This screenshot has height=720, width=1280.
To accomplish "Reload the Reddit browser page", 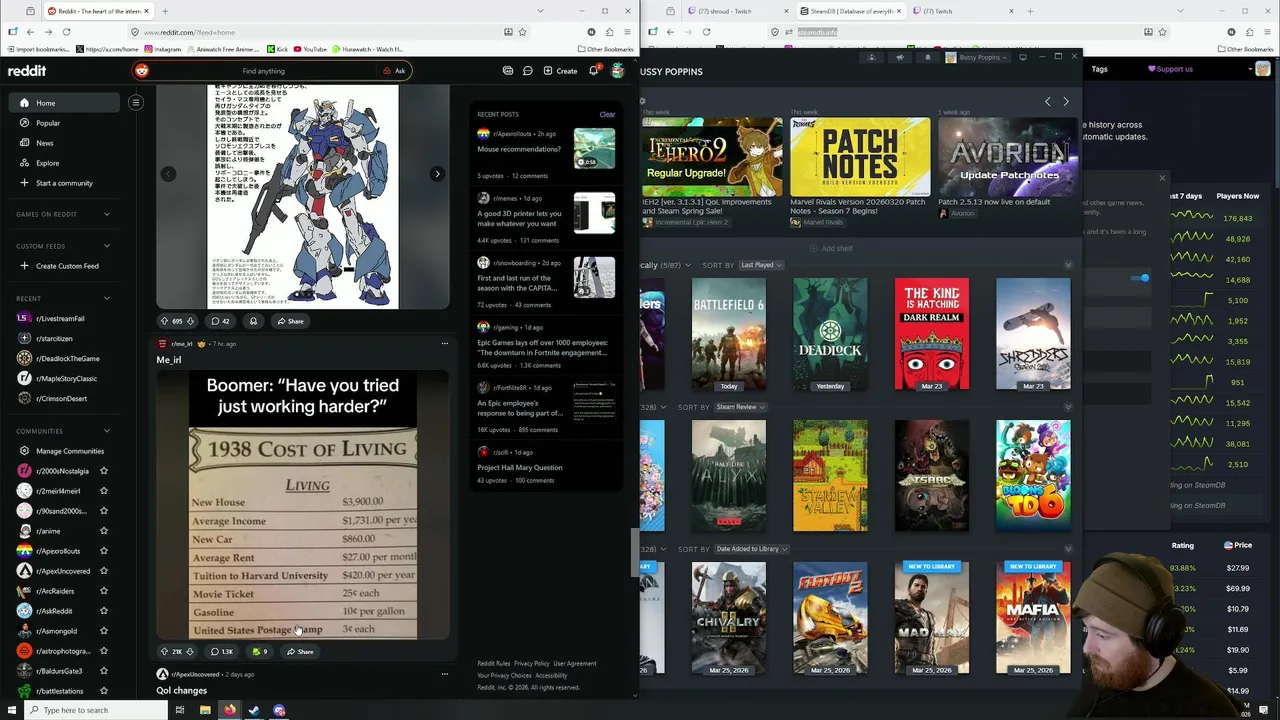I will point(66,32).
